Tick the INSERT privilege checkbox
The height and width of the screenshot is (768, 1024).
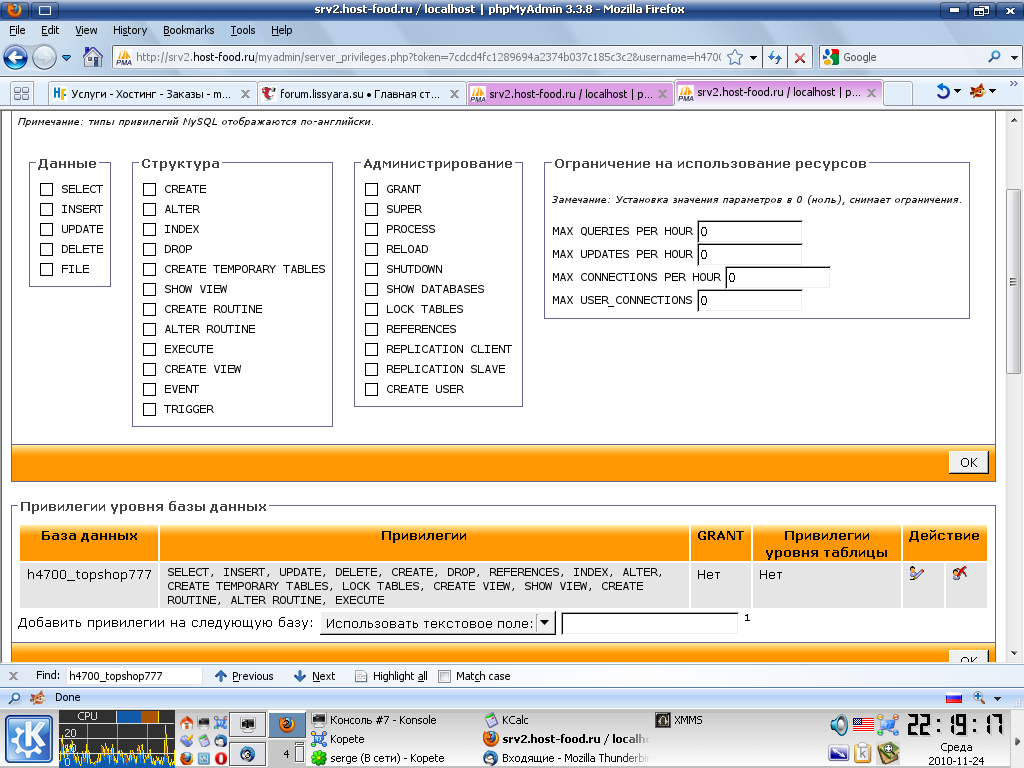point(46,210)
